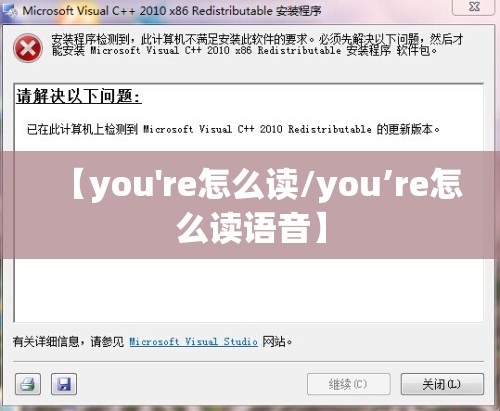Close the installer window with X

[474, 7]
